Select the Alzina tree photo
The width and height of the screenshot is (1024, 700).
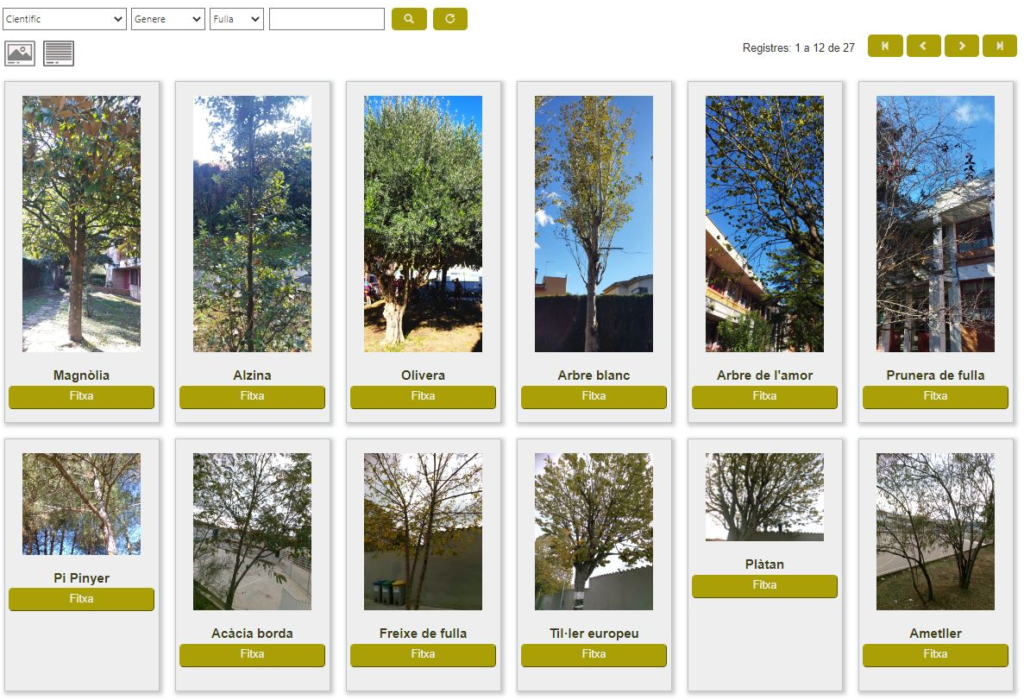(252, 224)
